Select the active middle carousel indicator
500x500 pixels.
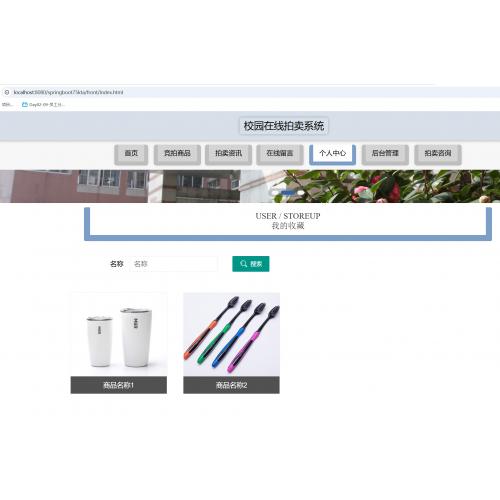288,192
